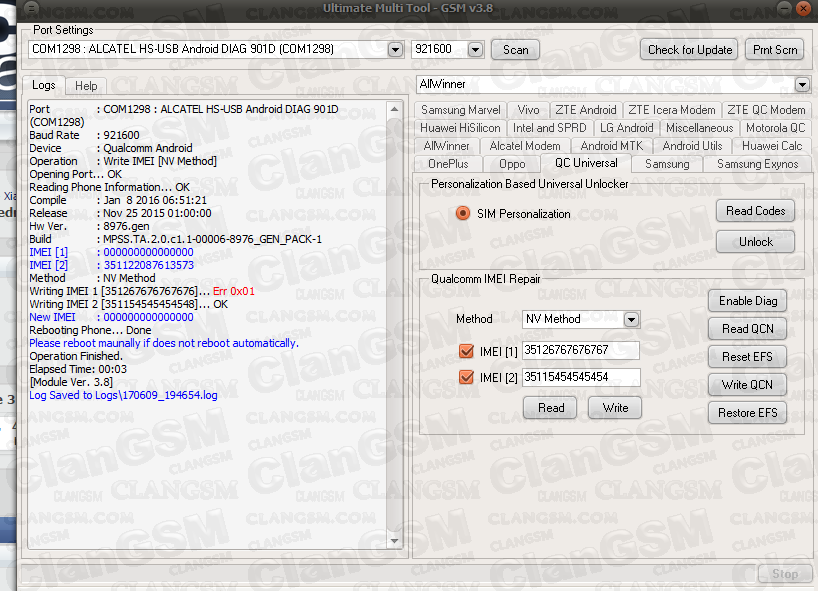Open the Android Utils tab

click(x=692, y=146)
